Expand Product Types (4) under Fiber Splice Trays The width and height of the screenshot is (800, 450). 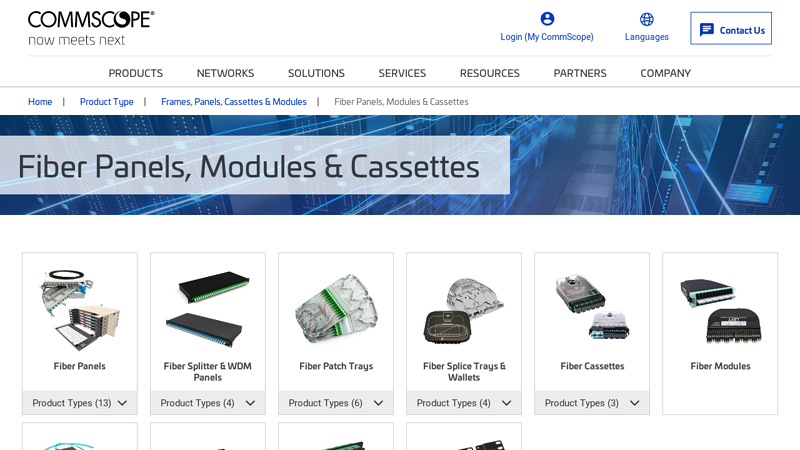(464, 403)
